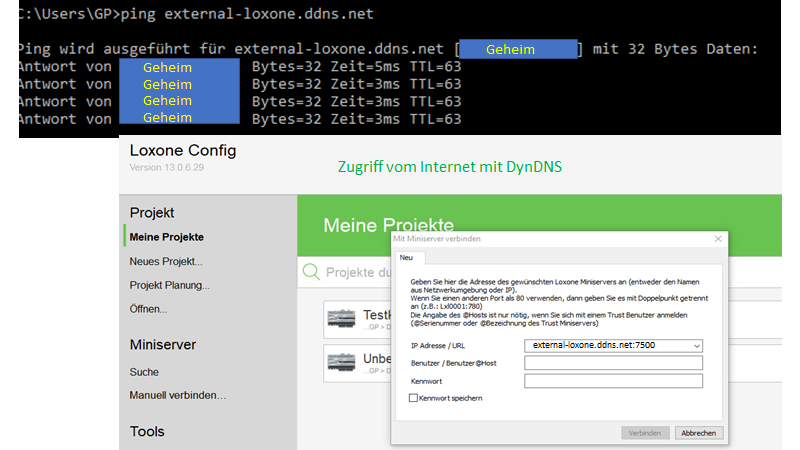Screen dimensions: 800x450
Task: Expand the IP Adresse / URL dropdown arrow
Action: (696, 346)
